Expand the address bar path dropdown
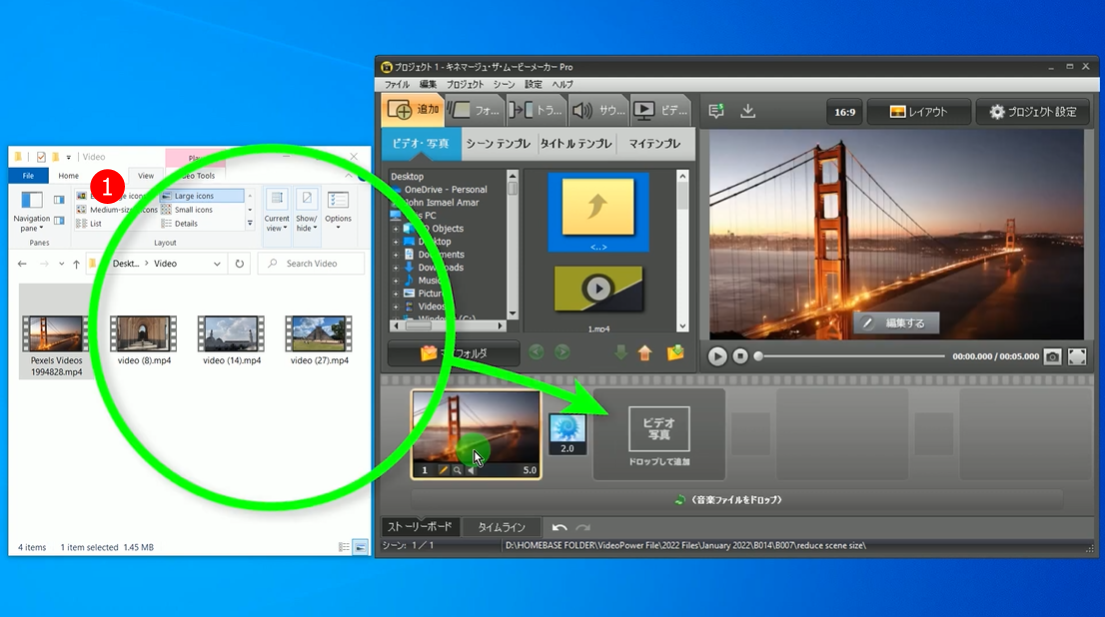1105x617 pixels. click(x=217, y=264)
